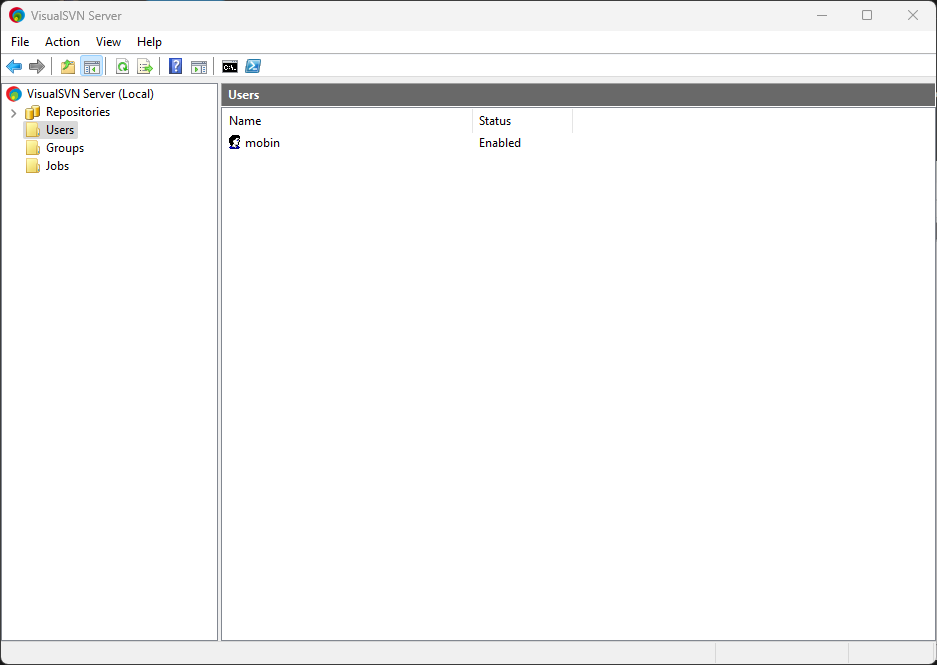Sort users by the Status column header
The image size is (937, 665).
(520, 121)
